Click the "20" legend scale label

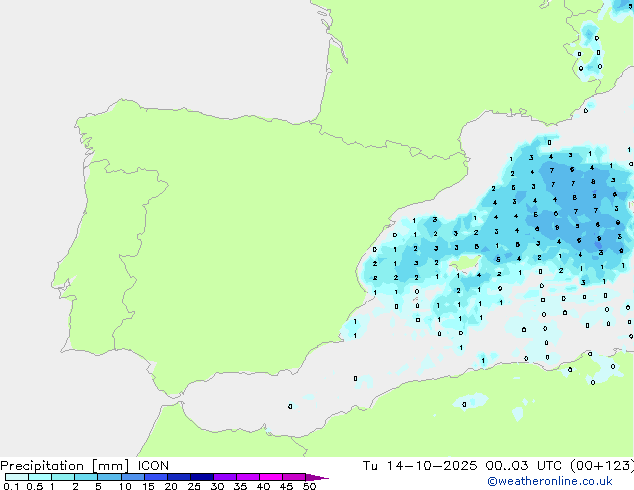[171, 486]
